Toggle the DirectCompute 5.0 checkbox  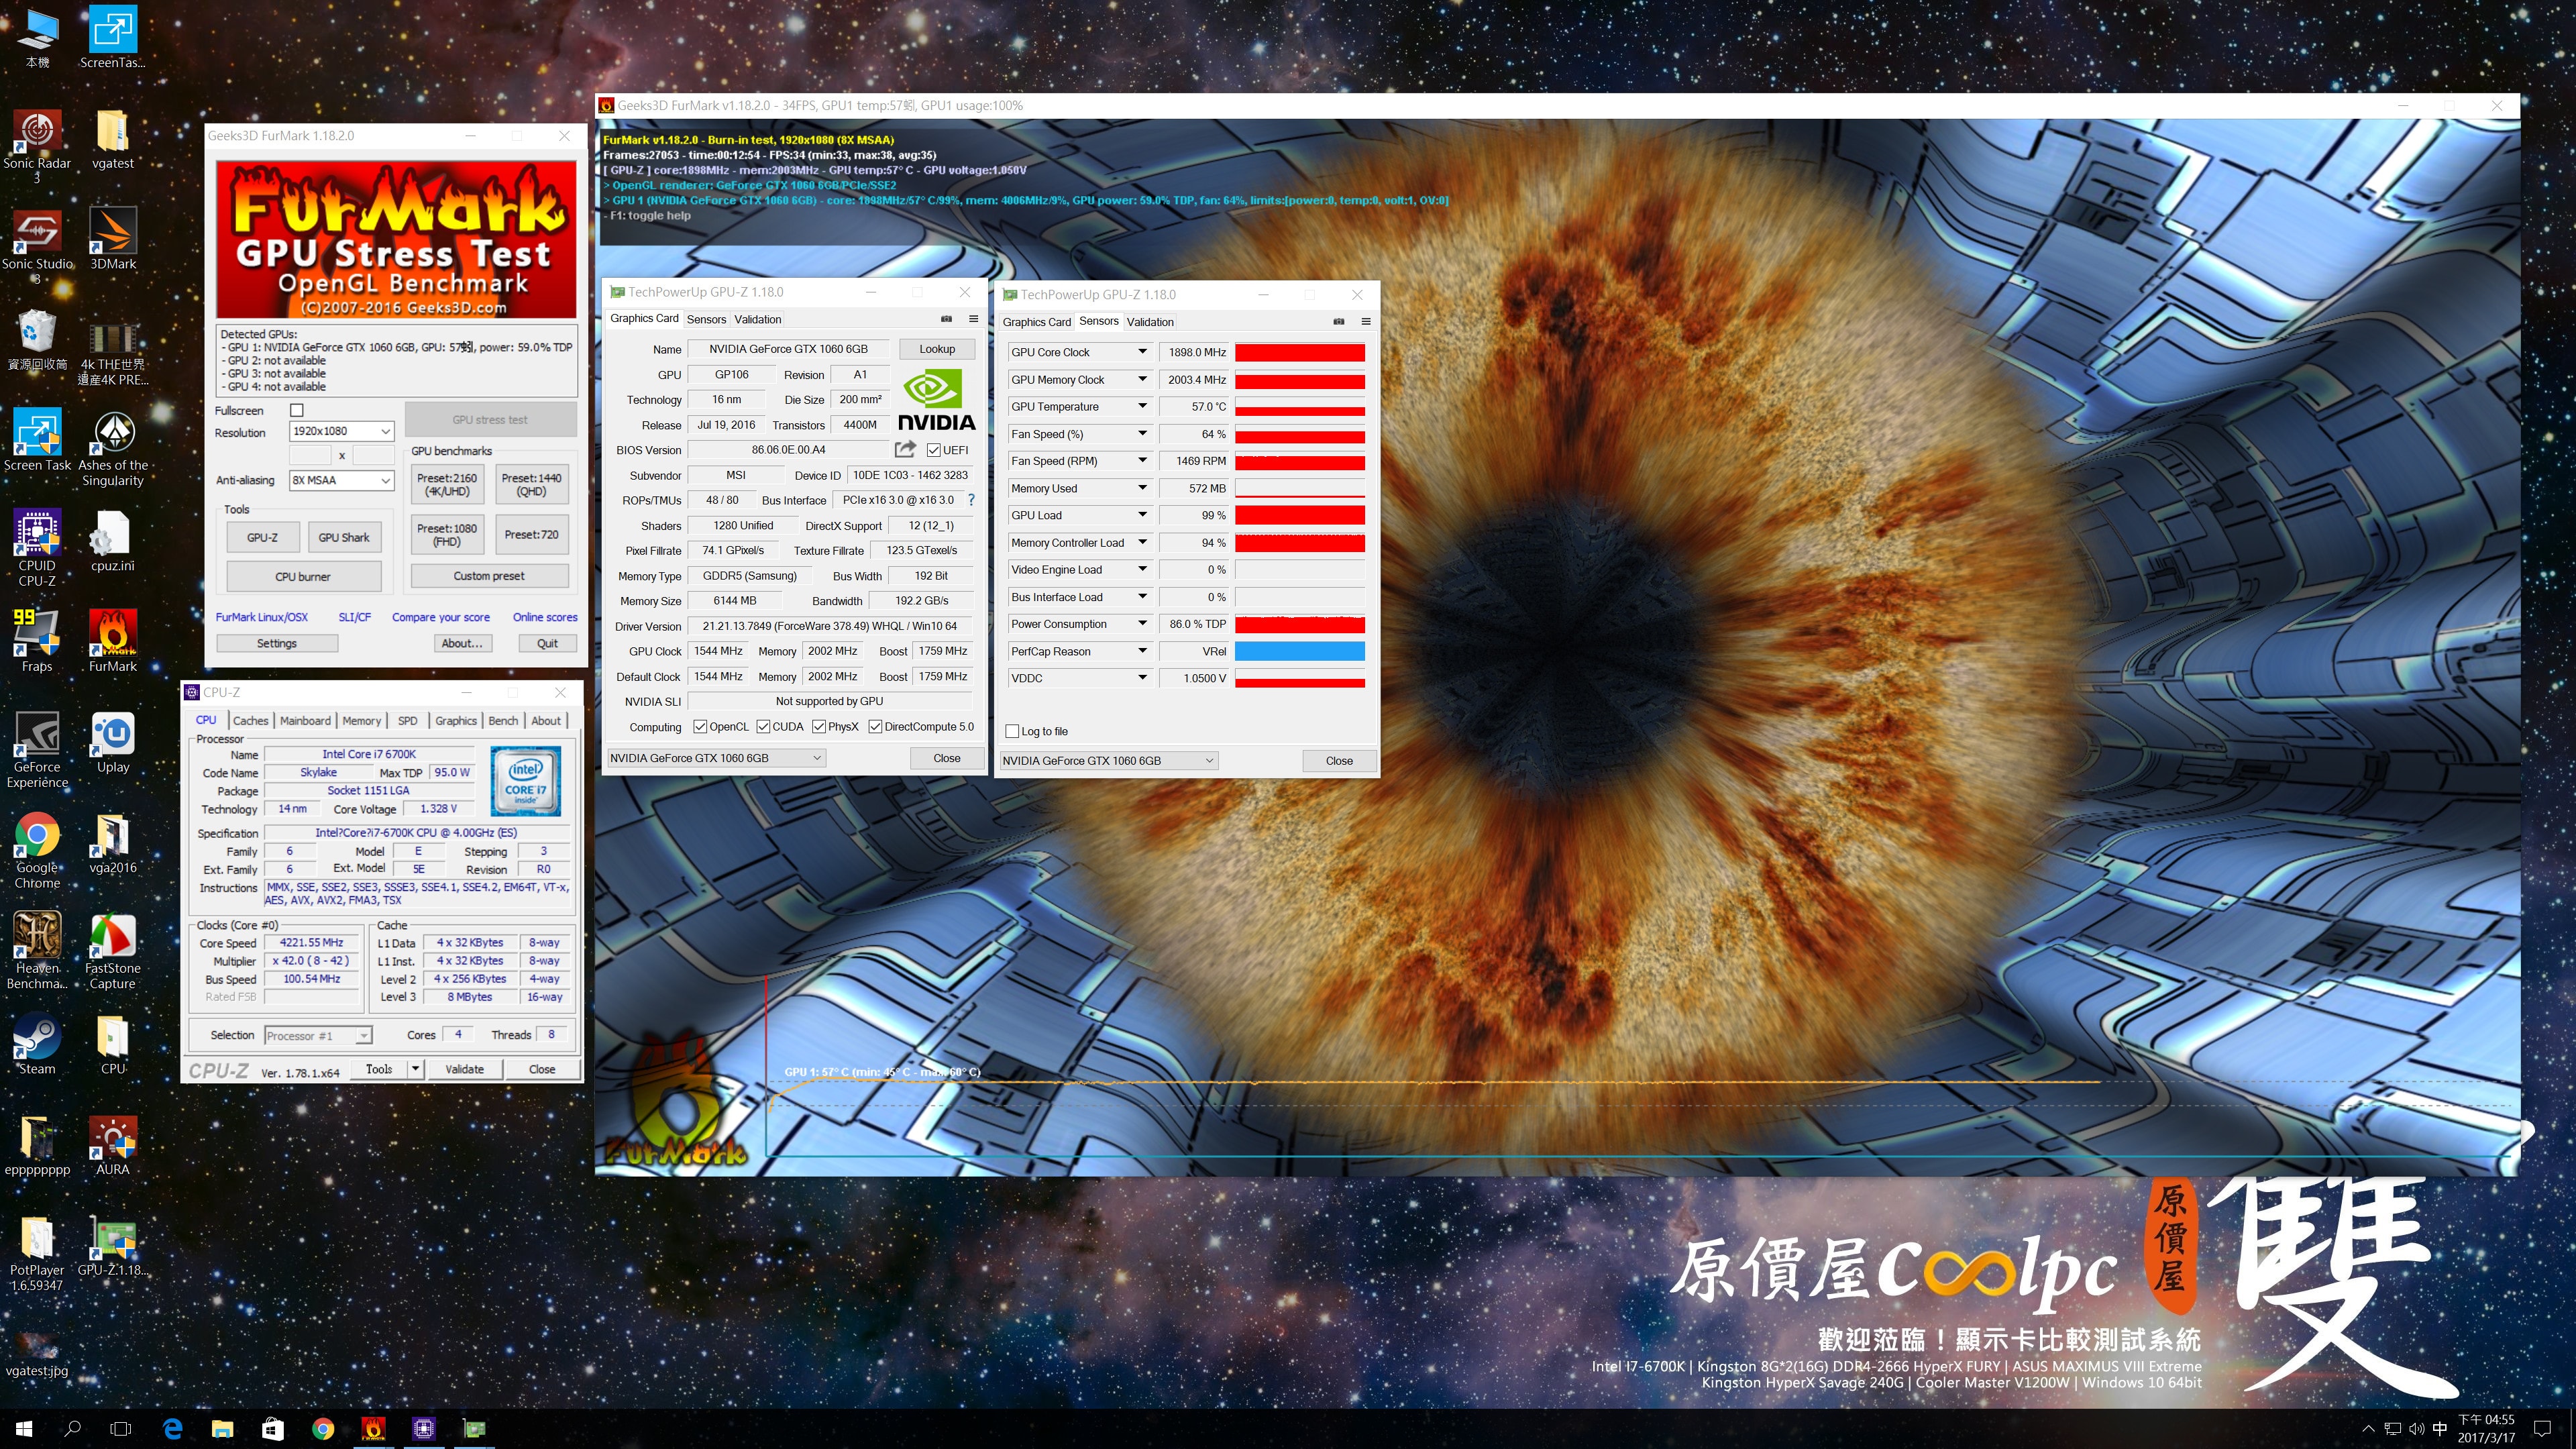point(875,727)
